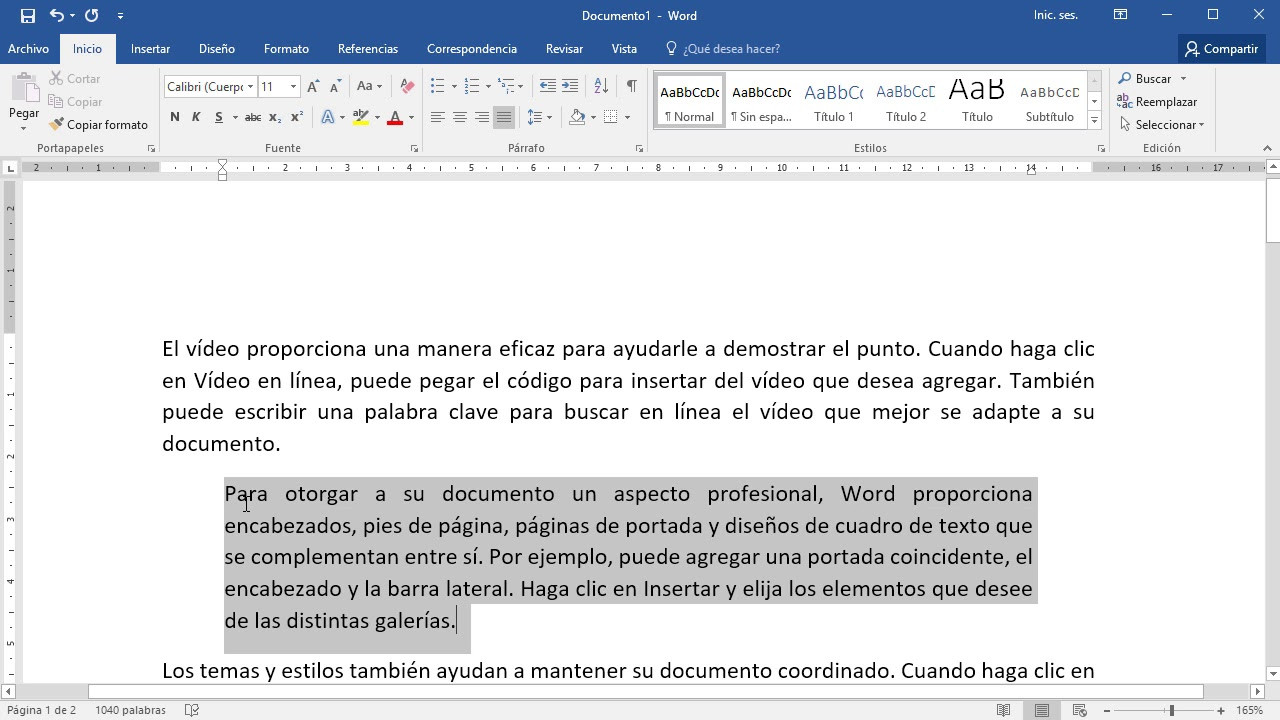Clear all formatting with the eraser icon
The height and width of the screenshot is (720, 1280).
tap(407, 87)
